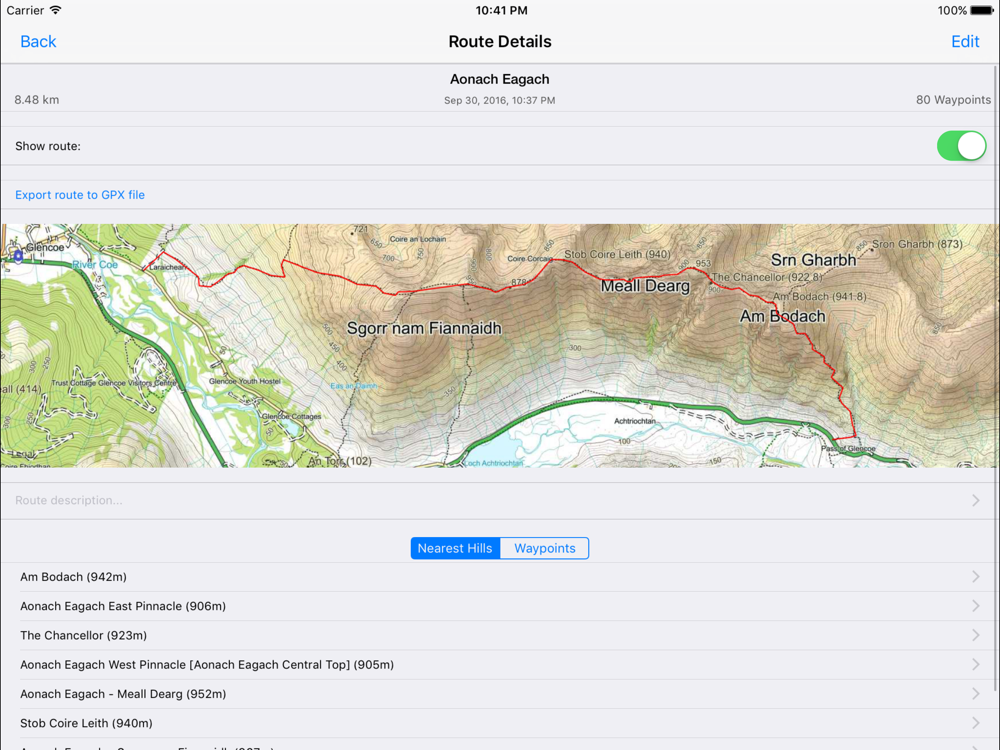Click the Srn Gharbh map label
The width and height of the screenshot is (1000, 750).
[813, 260]
